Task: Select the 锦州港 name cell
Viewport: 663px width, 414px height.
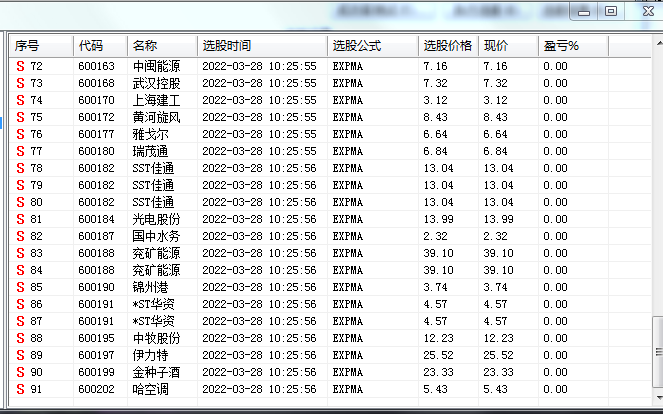Action: click(x=151, y=287)
